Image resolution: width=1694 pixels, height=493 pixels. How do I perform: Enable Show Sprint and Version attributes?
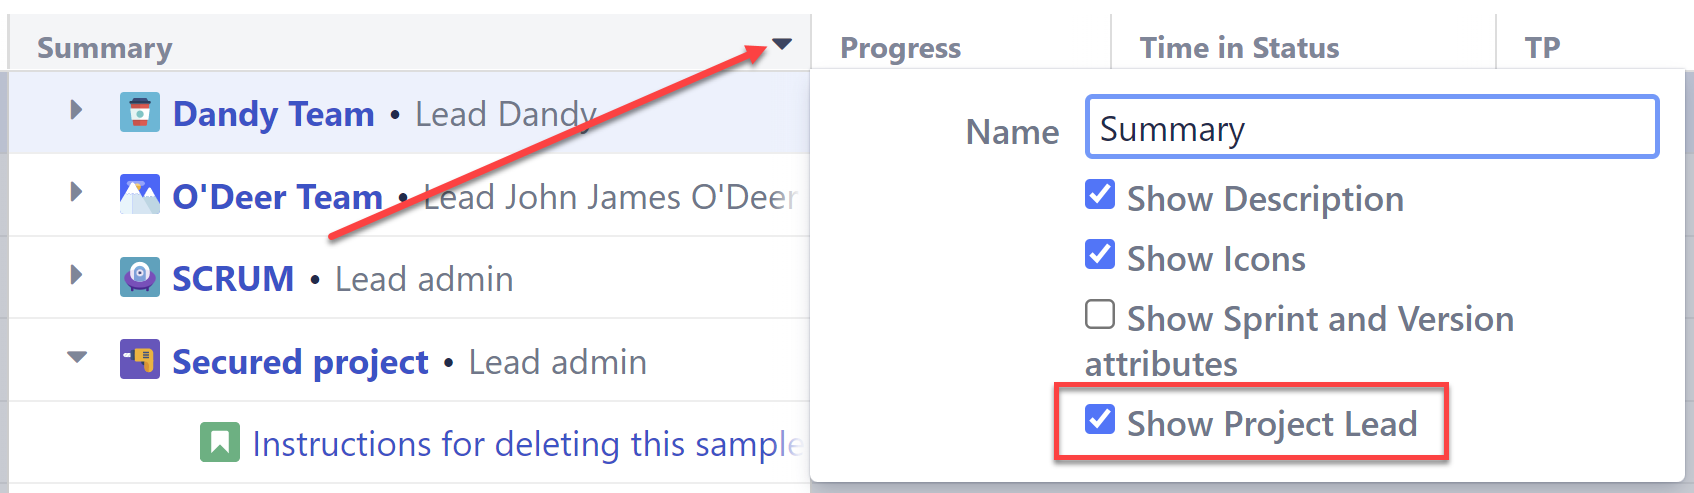(1100, 315)
